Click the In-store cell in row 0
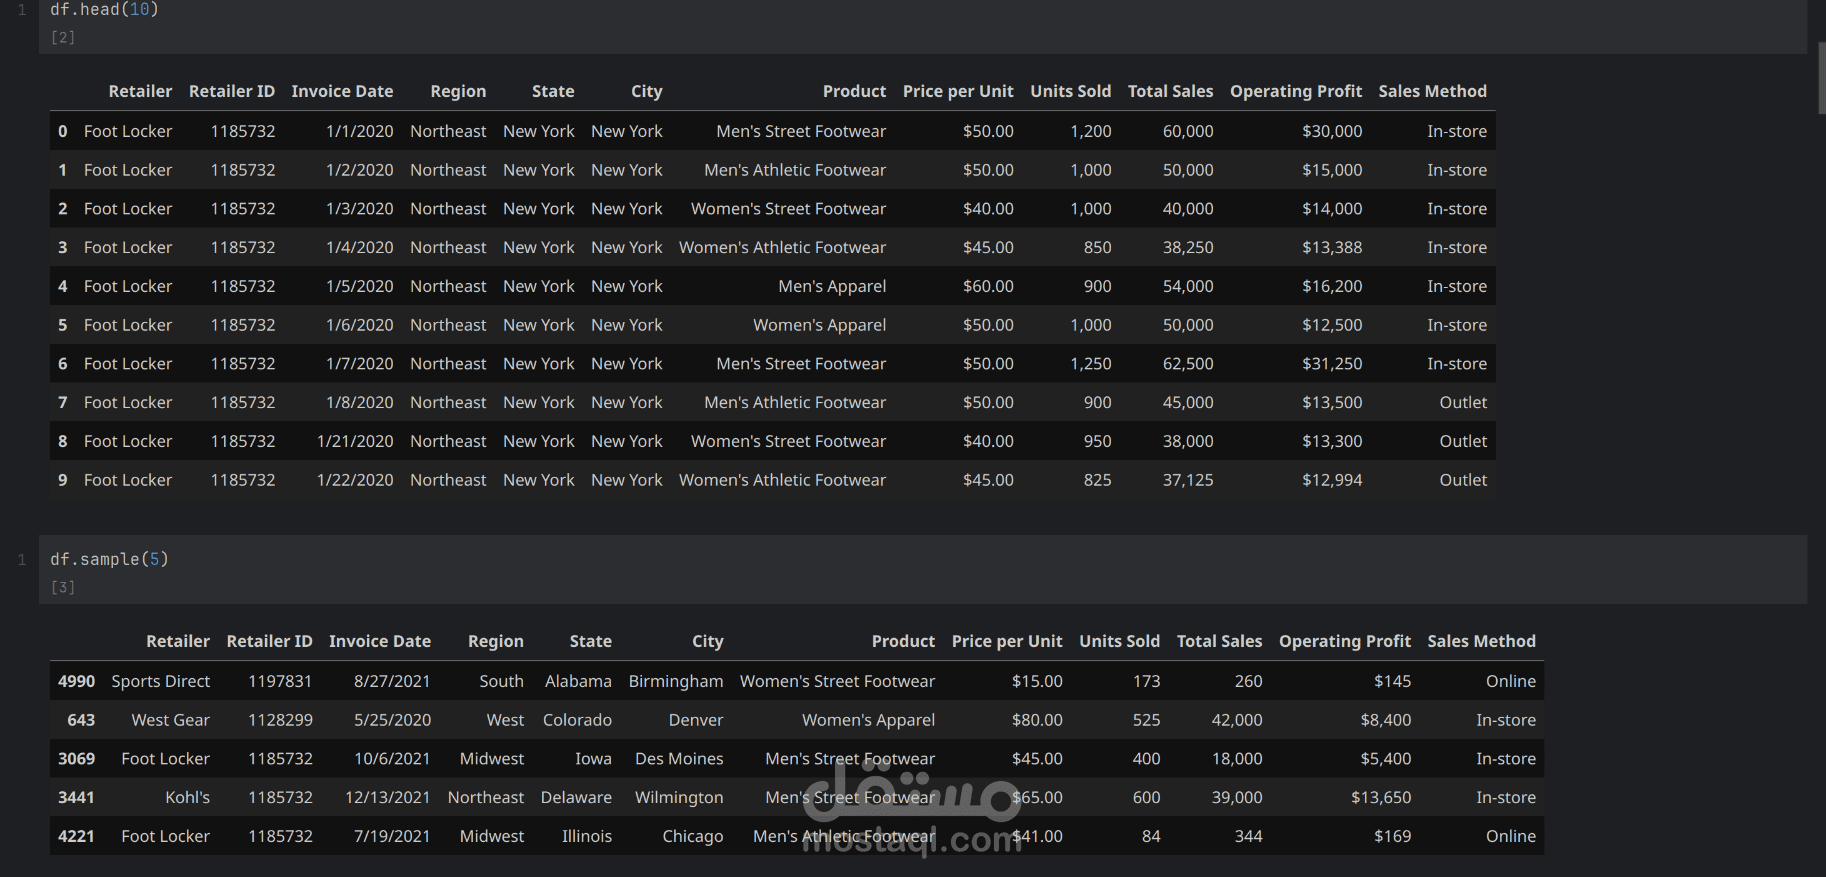Screen dimensions: 1826x877 1457,131
